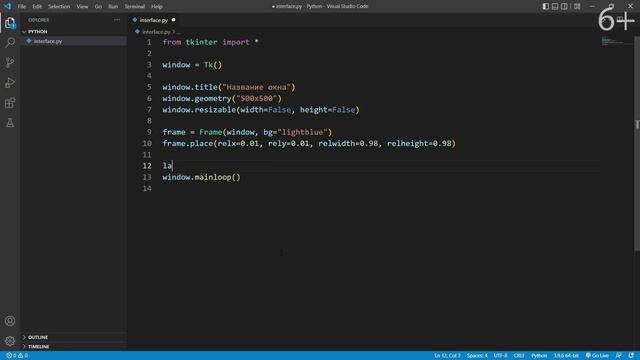Click the unsaved dot on interface.py tab
640x360 pixels.
coord(173,20)
